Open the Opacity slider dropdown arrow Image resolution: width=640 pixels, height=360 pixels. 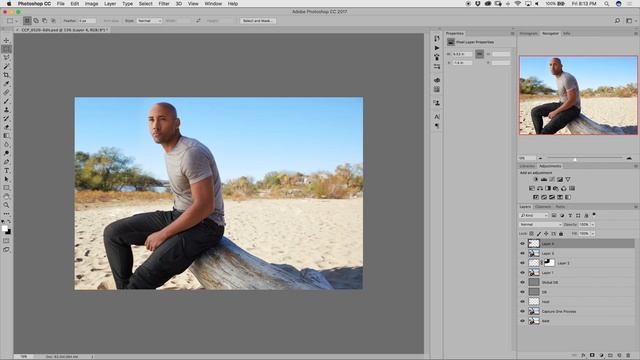pos(593,224)
